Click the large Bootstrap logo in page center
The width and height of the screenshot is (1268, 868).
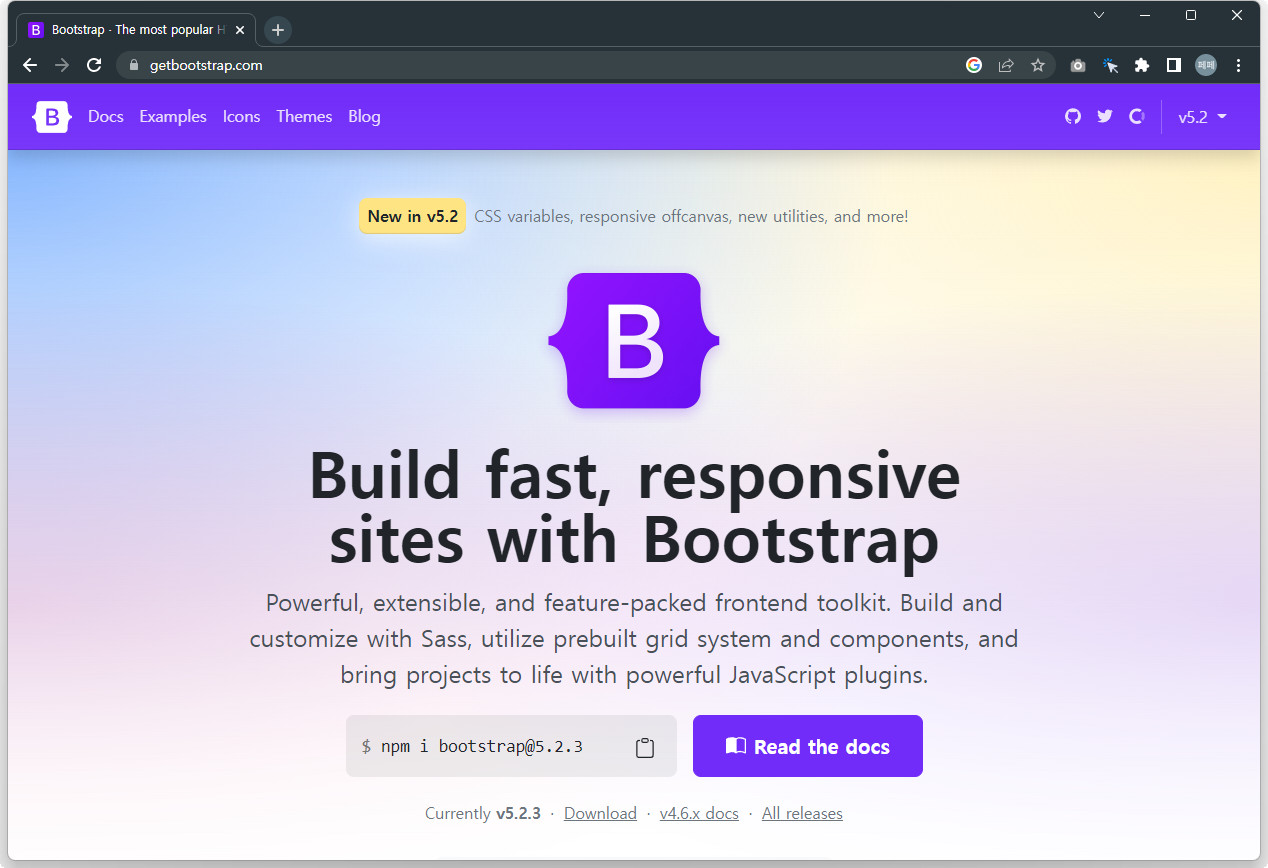633,340
